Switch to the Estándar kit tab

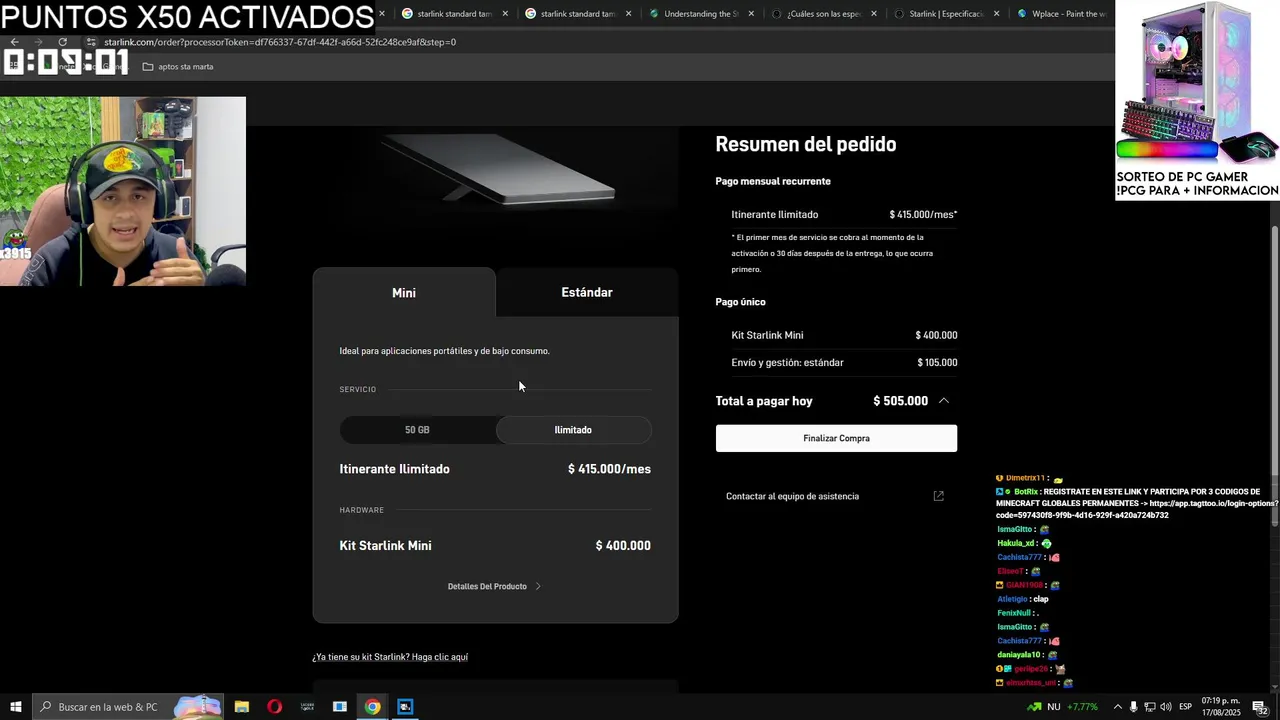[x=587, y=292]
